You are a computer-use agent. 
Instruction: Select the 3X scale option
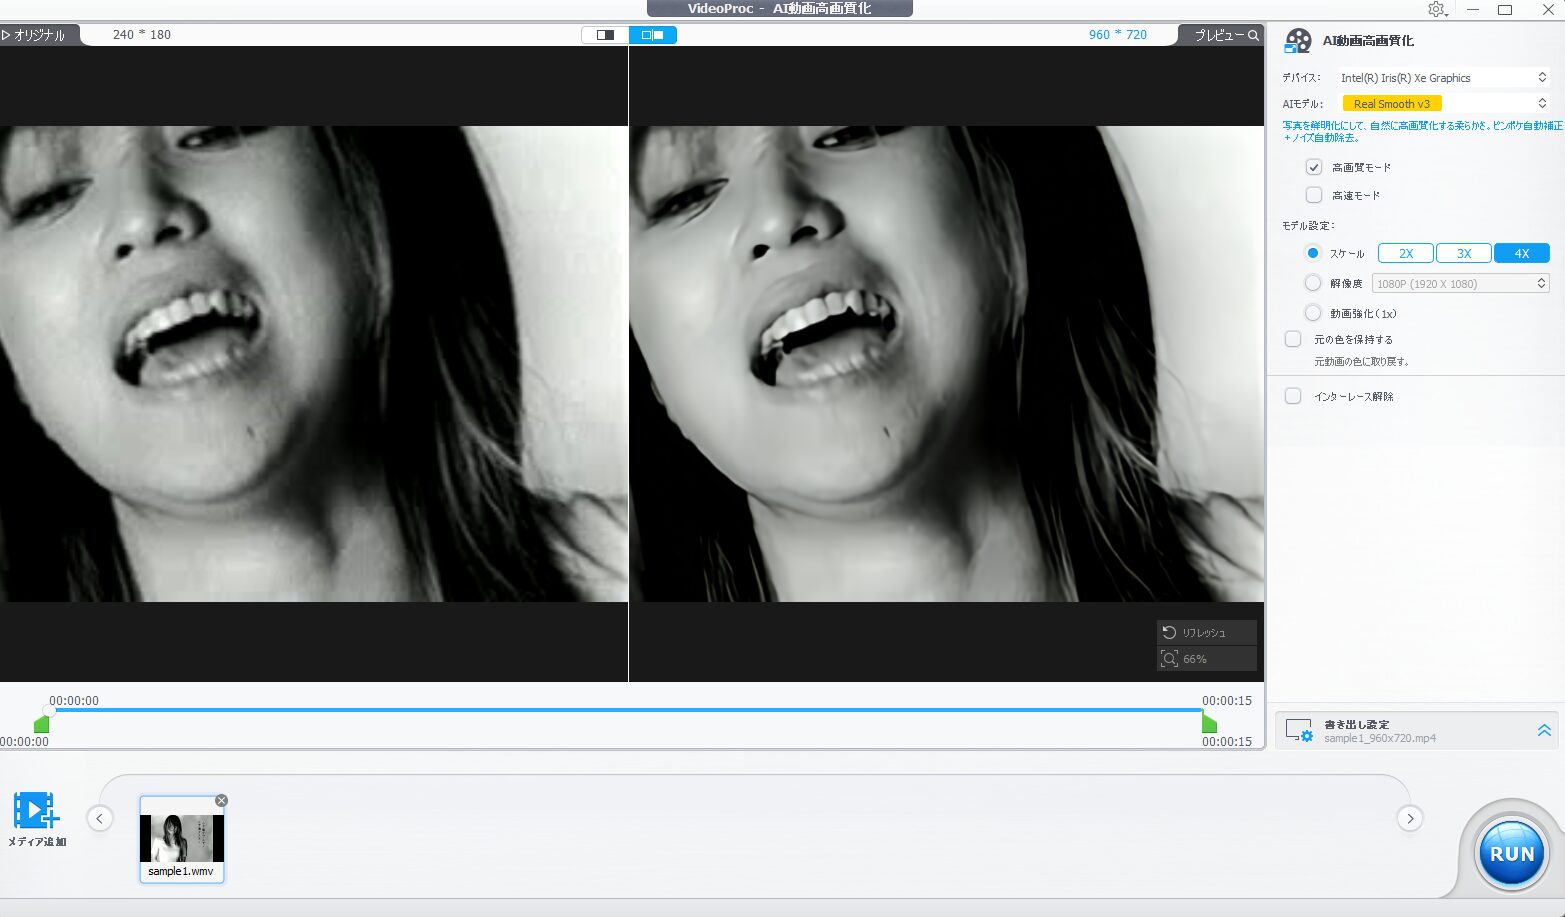click(1464, 253)
